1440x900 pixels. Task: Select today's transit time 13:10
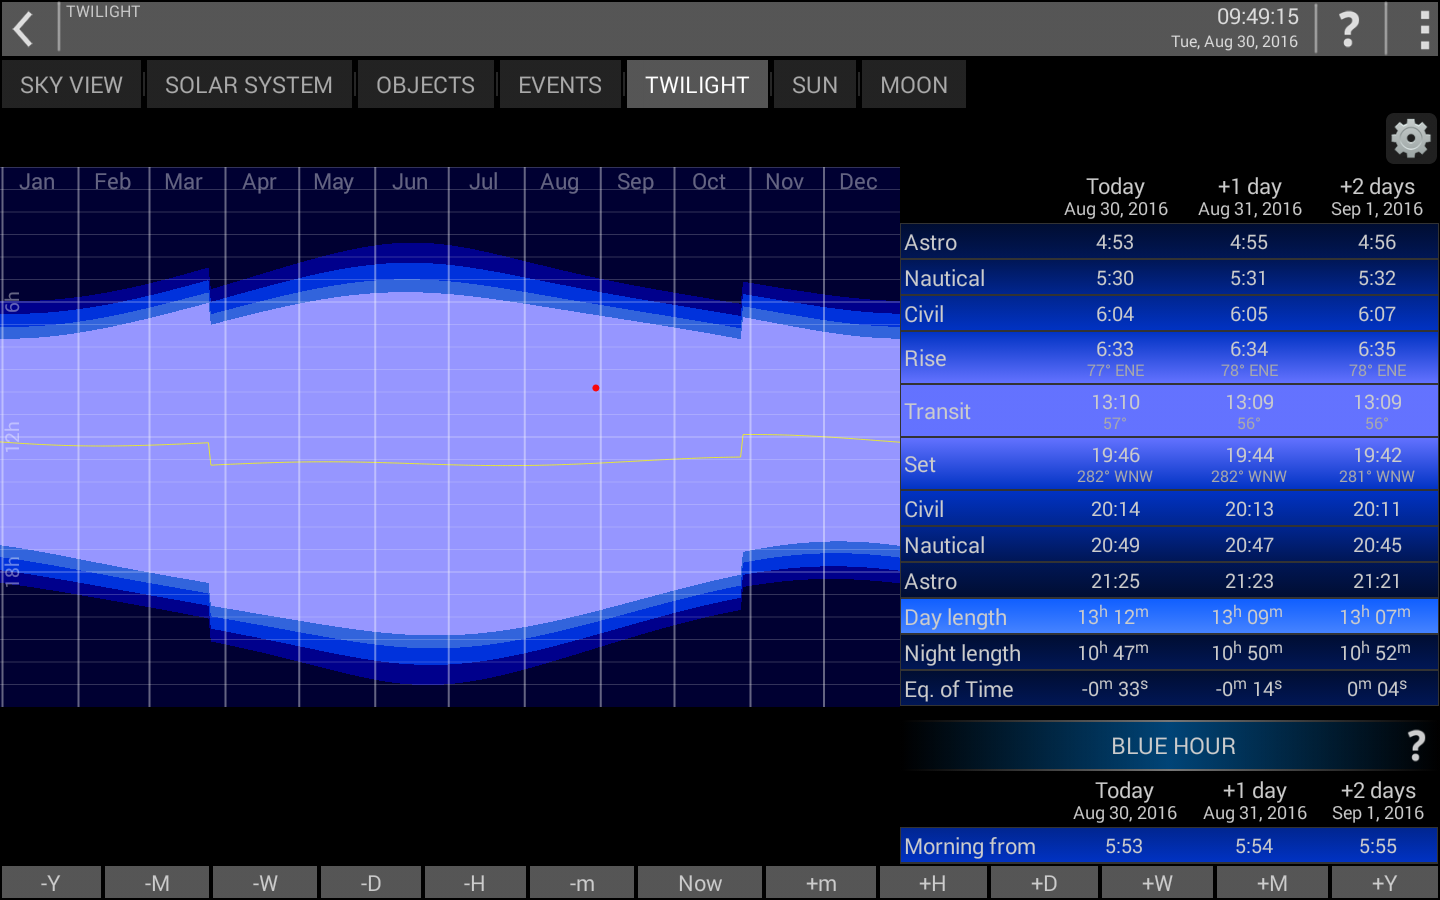[x=1115, y=402]
